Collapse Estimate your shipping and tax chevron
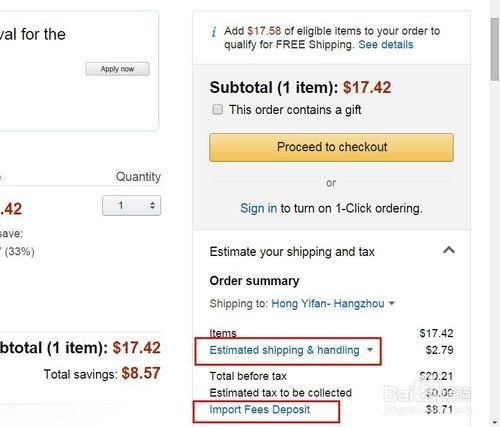The width and height of the screenshot is (500, 427). coord(449,250)
